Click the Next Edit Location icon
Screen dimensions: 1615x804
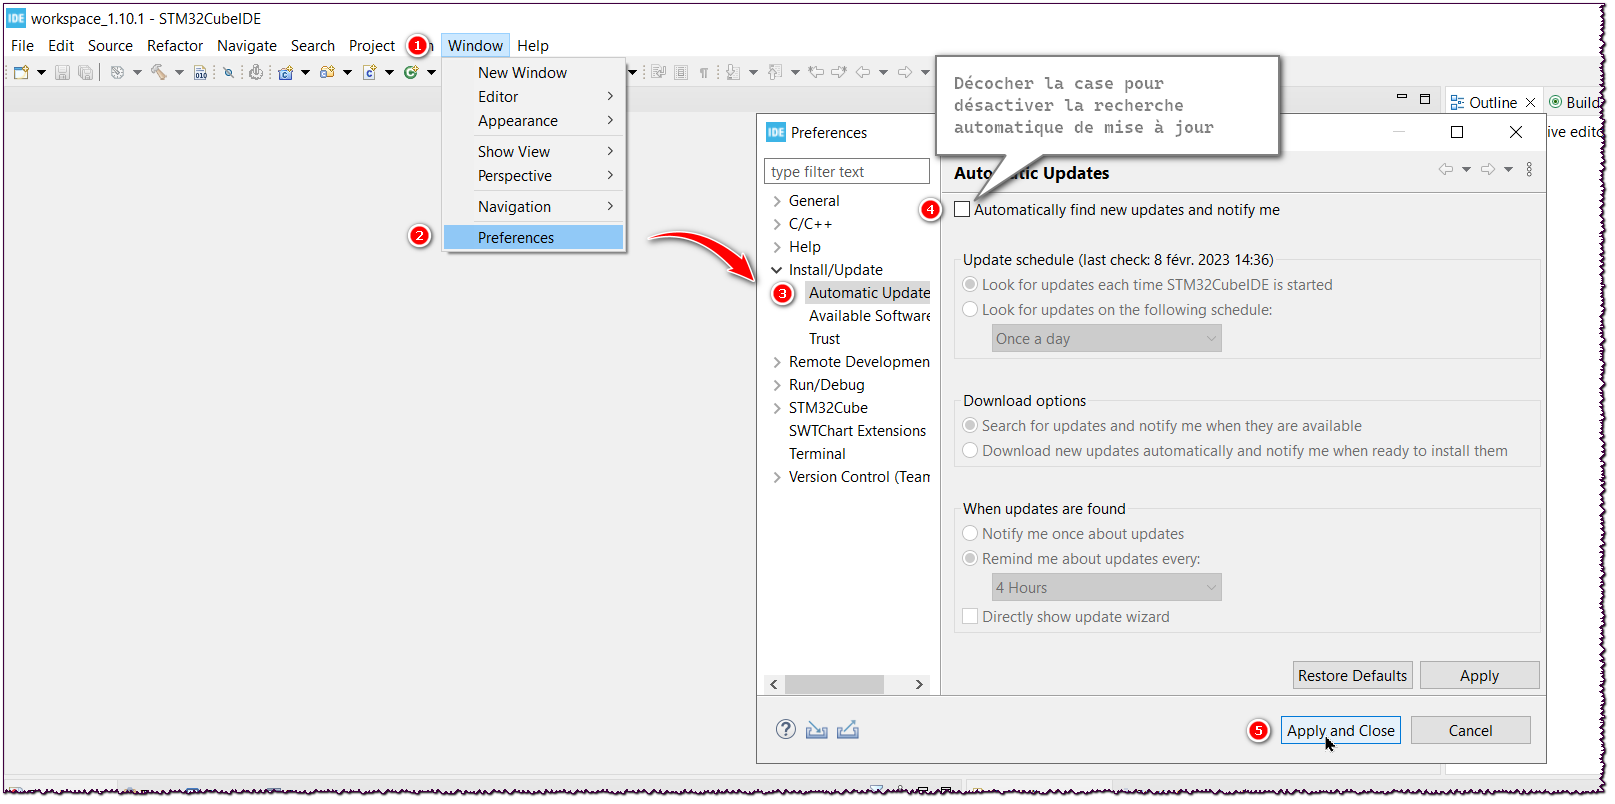point(839,71)
